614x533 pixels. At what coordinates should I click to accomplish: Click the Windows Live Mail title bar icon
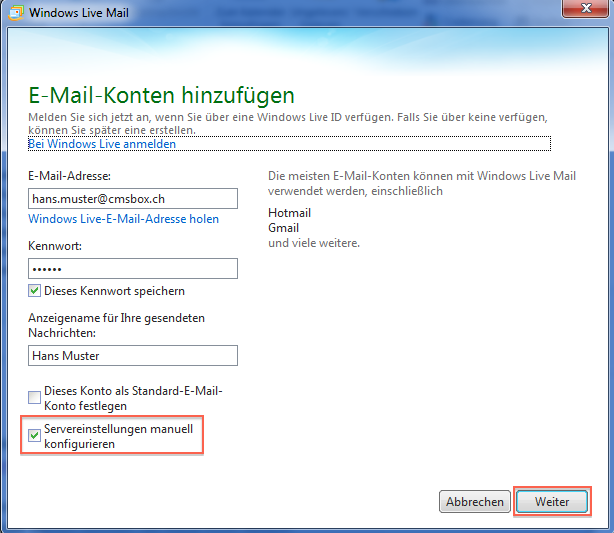[x=15, y=10]
